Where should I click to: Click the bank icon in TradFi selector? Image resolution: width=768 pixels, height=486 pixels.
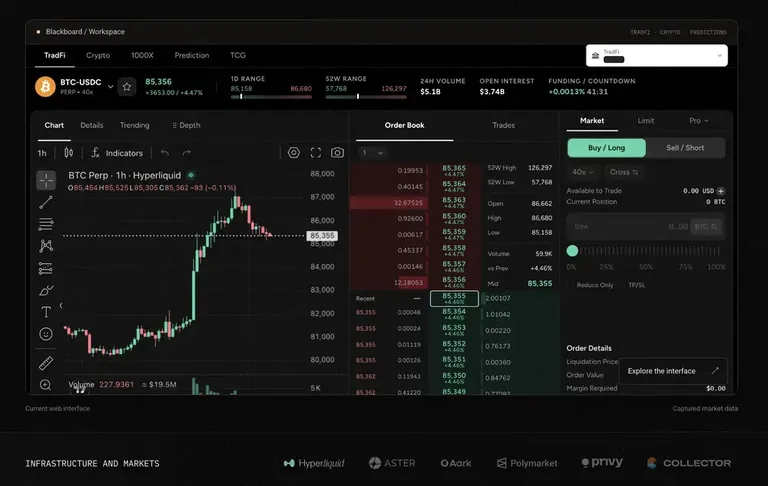pyautogui.click(x=596, y=55)
